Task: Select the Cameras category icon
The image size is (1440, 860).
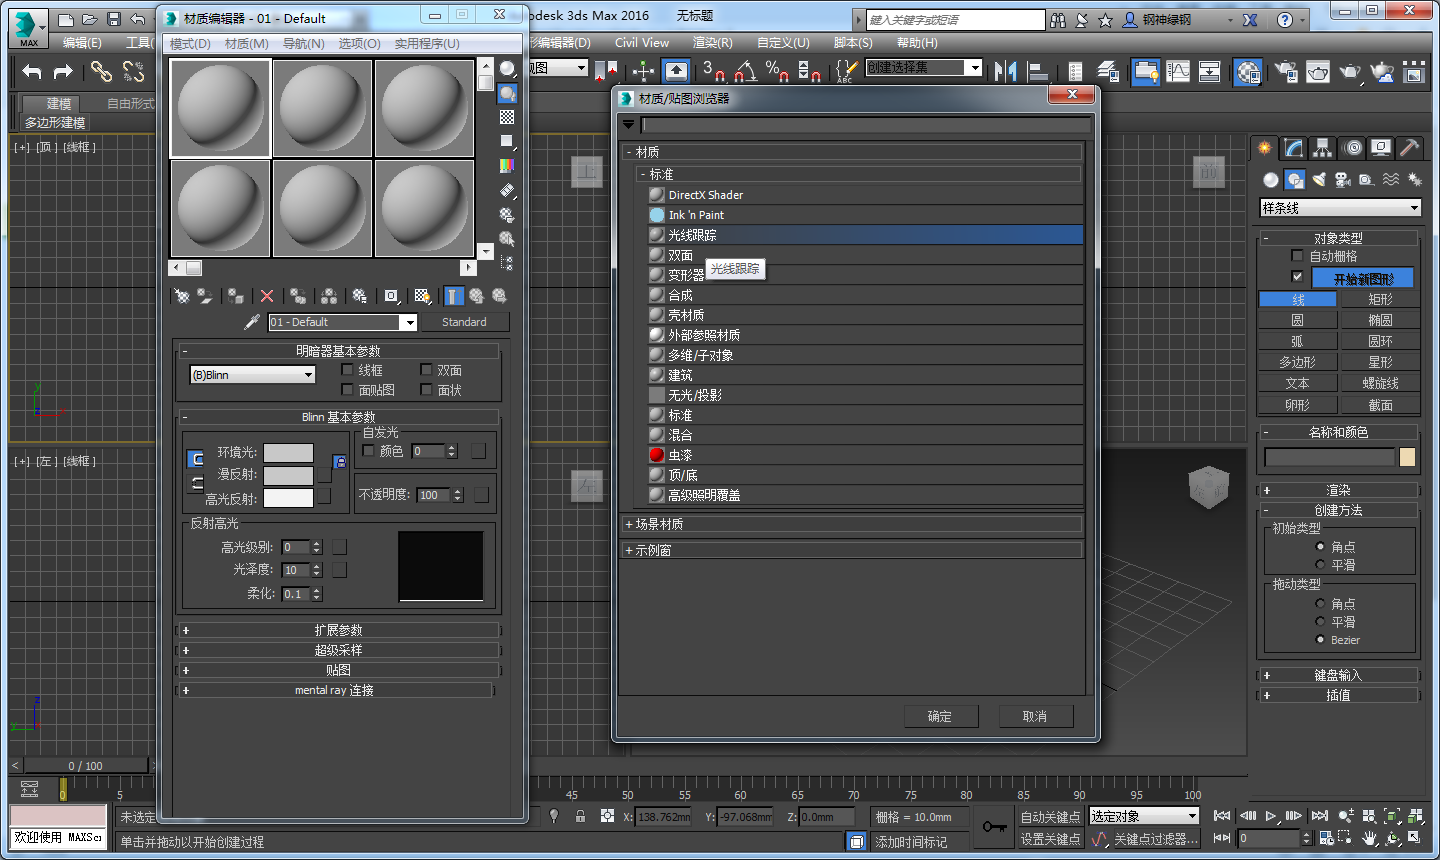Action: click(x=1343, y=180)
